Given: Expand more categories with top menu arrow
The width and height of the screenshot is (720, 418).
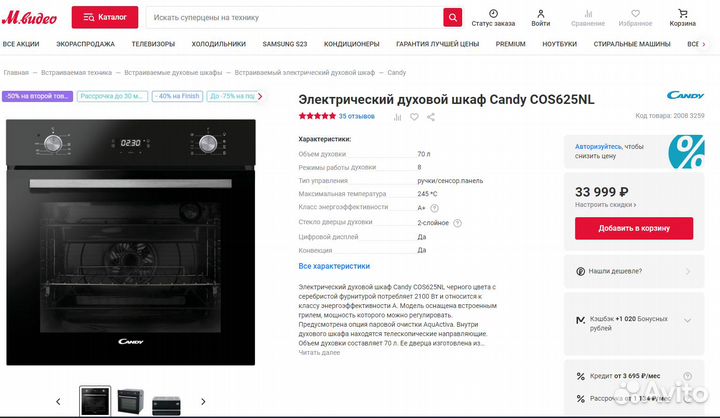Looking at the screenshot, I should pyautogui.click(x=704, y=44).
